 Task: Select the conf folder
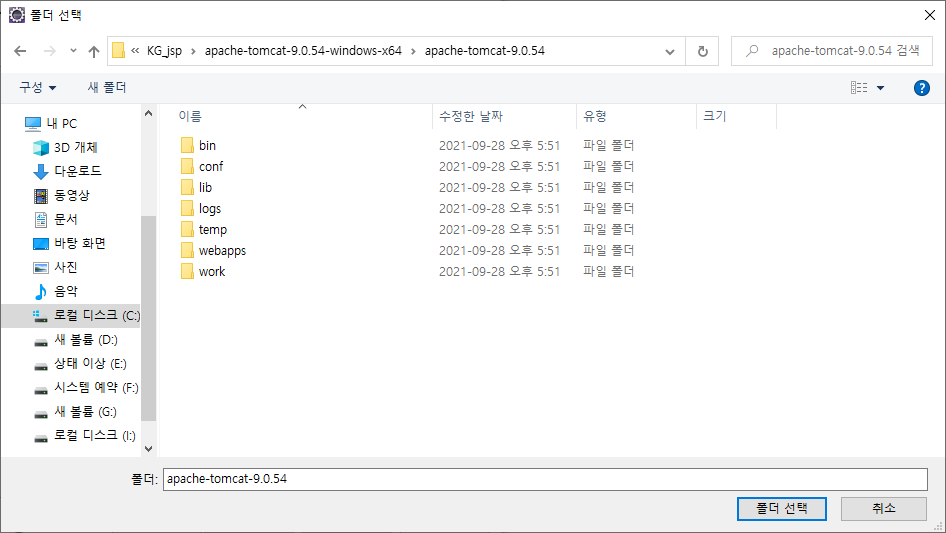(211, 167)
